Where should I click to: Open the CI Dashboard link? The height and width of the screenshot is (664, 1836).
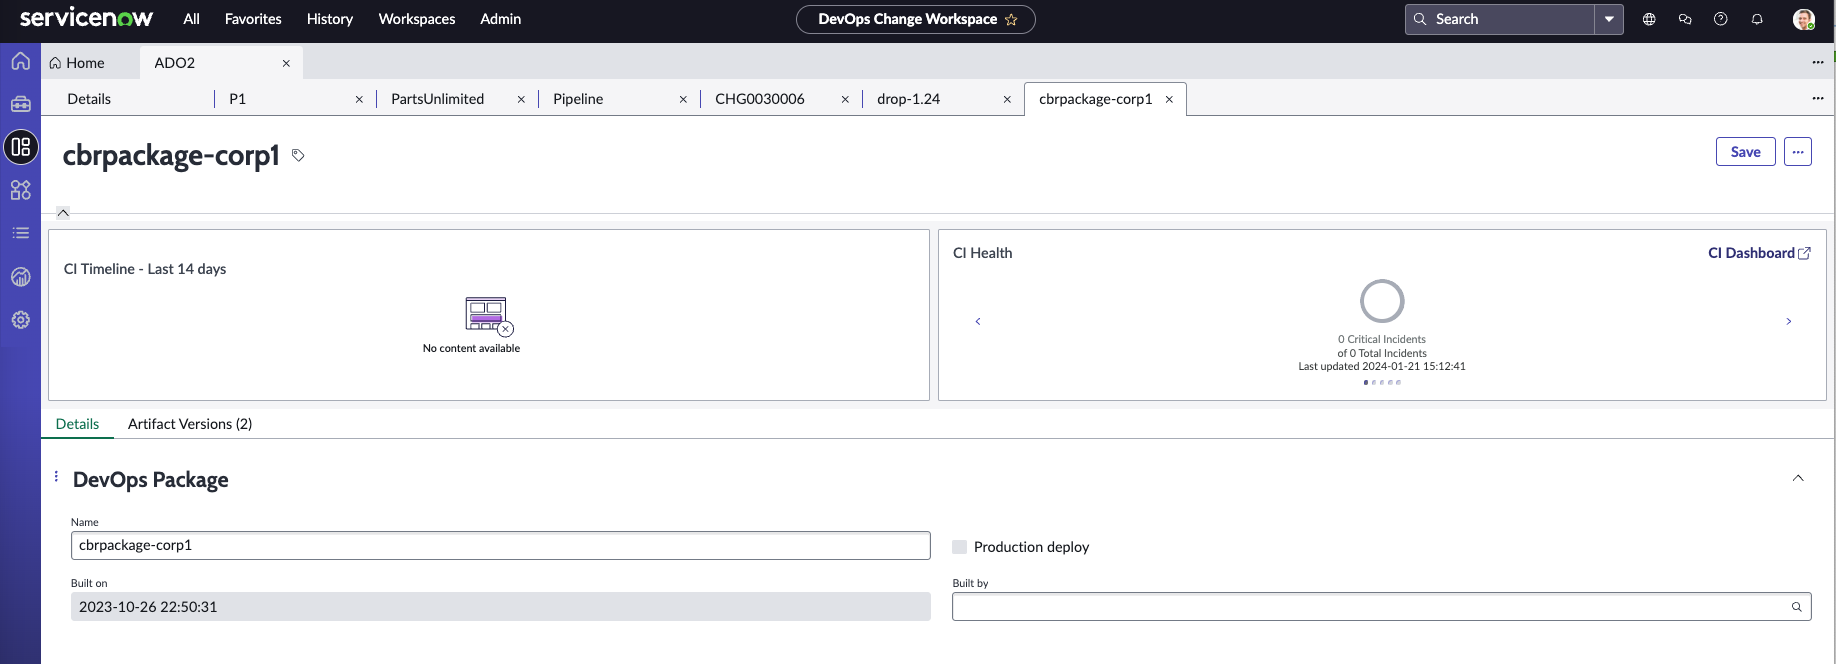pyautogui.click(x=1751, y=253)
